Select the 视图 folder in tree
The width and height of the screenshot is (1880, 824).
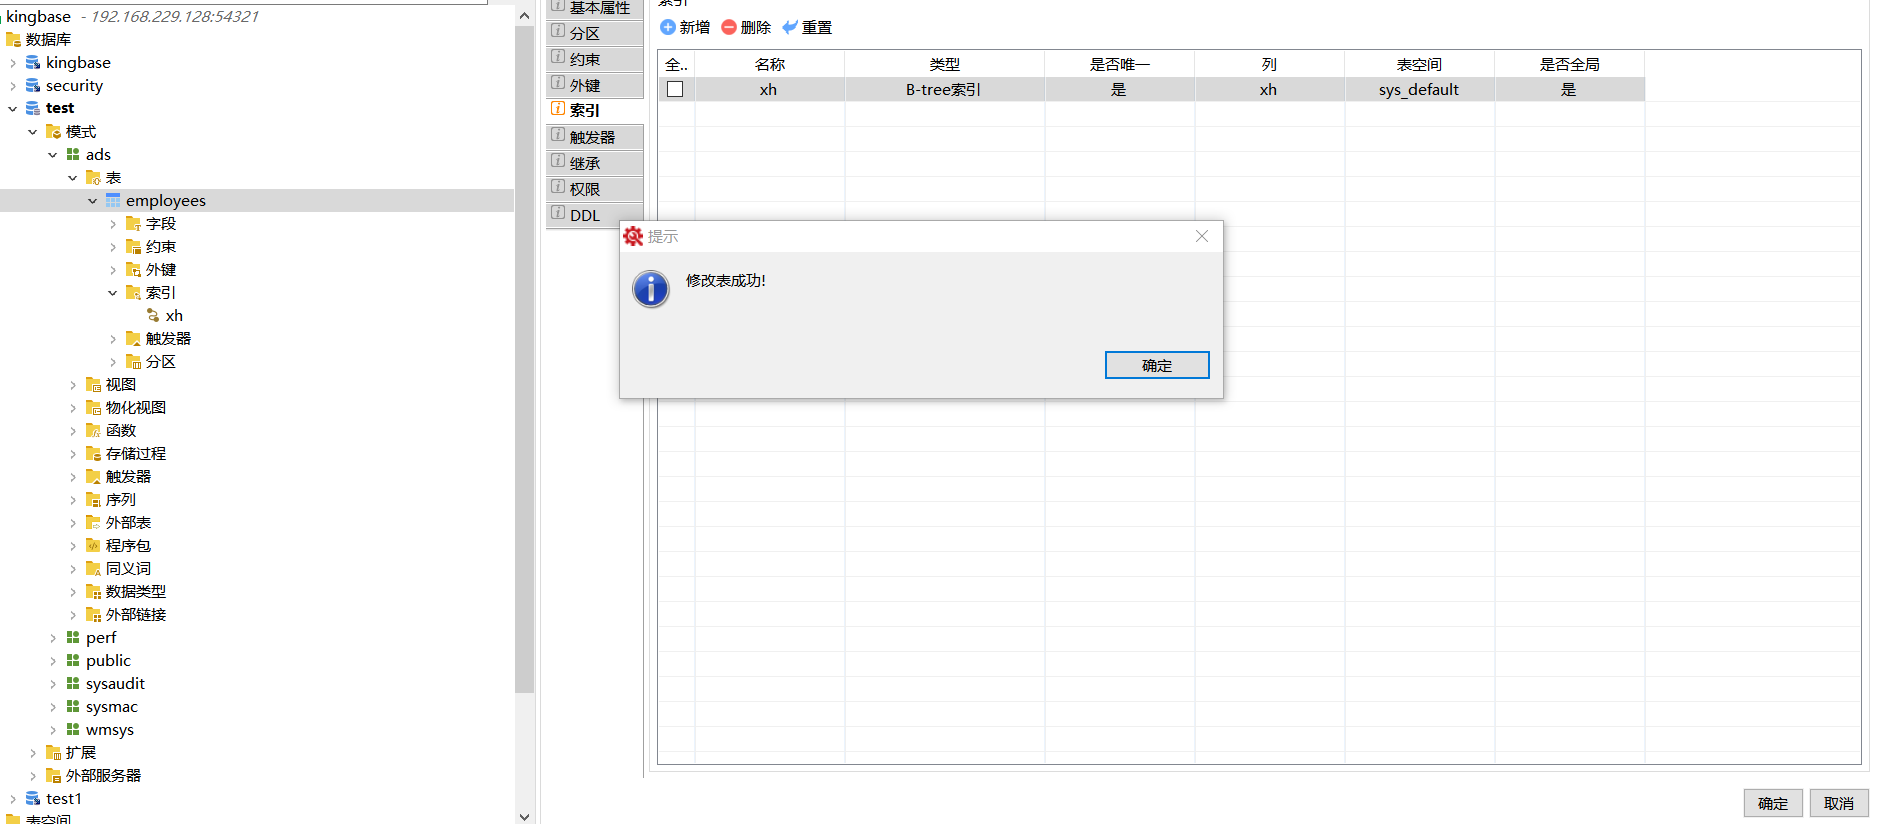tap(120, 385)
